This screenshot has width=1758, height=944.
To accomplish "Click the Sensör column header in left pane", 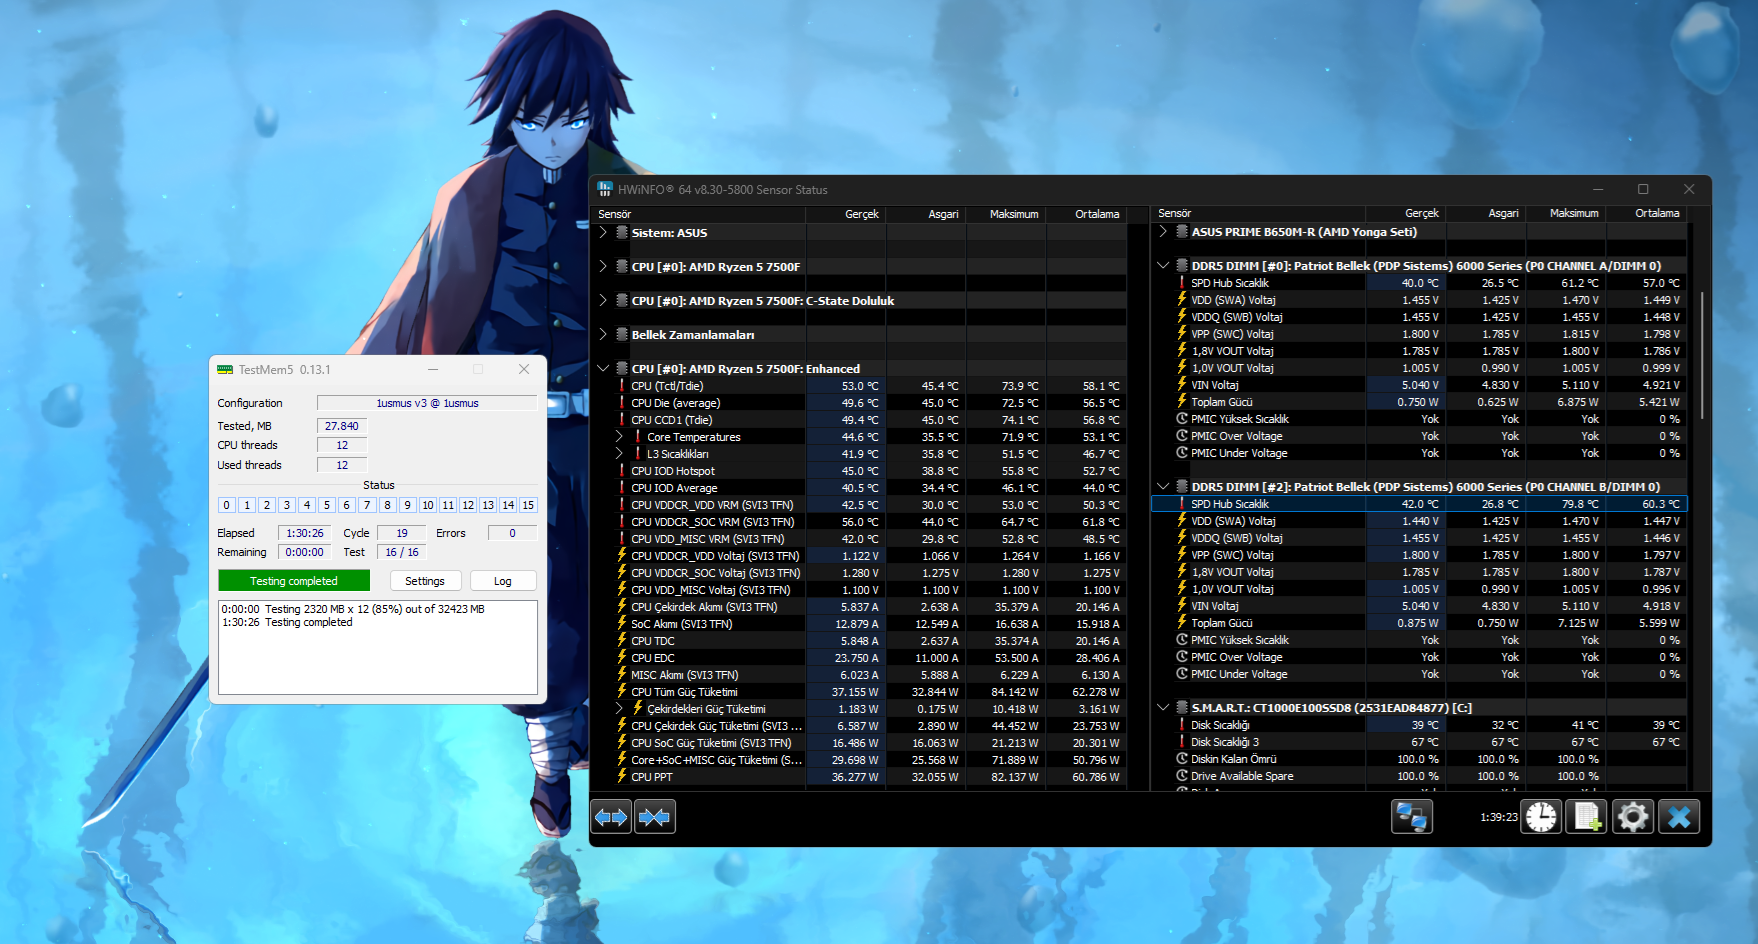I will [x=700, y=214].
